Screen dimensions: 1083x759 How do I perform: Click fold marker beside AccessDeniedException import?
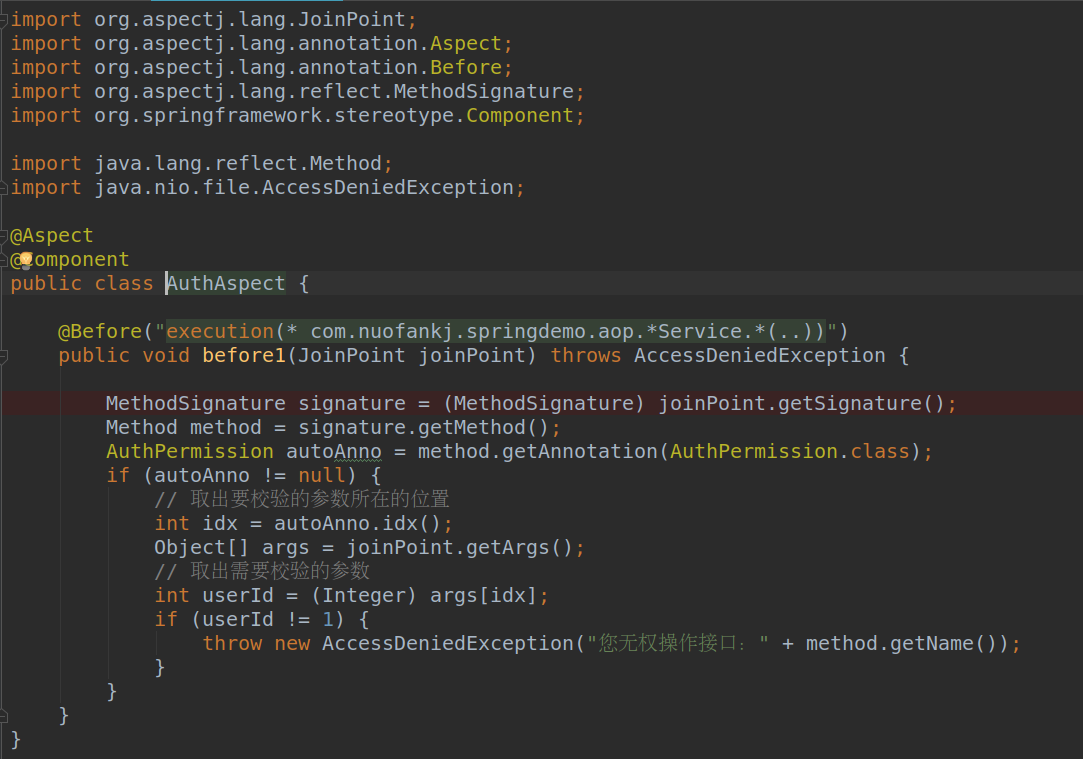pos(5,187)
